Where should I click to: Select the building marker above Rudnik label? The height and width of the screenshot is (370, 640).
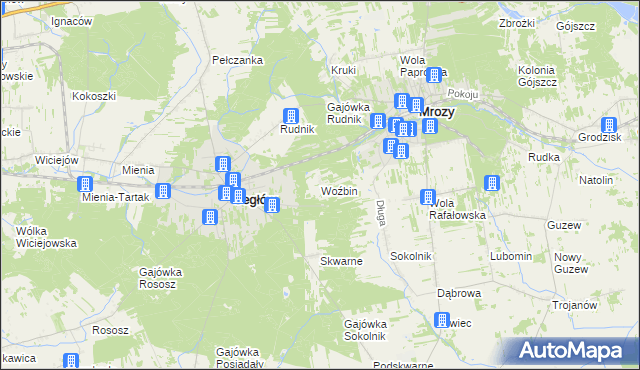[291, 116]
